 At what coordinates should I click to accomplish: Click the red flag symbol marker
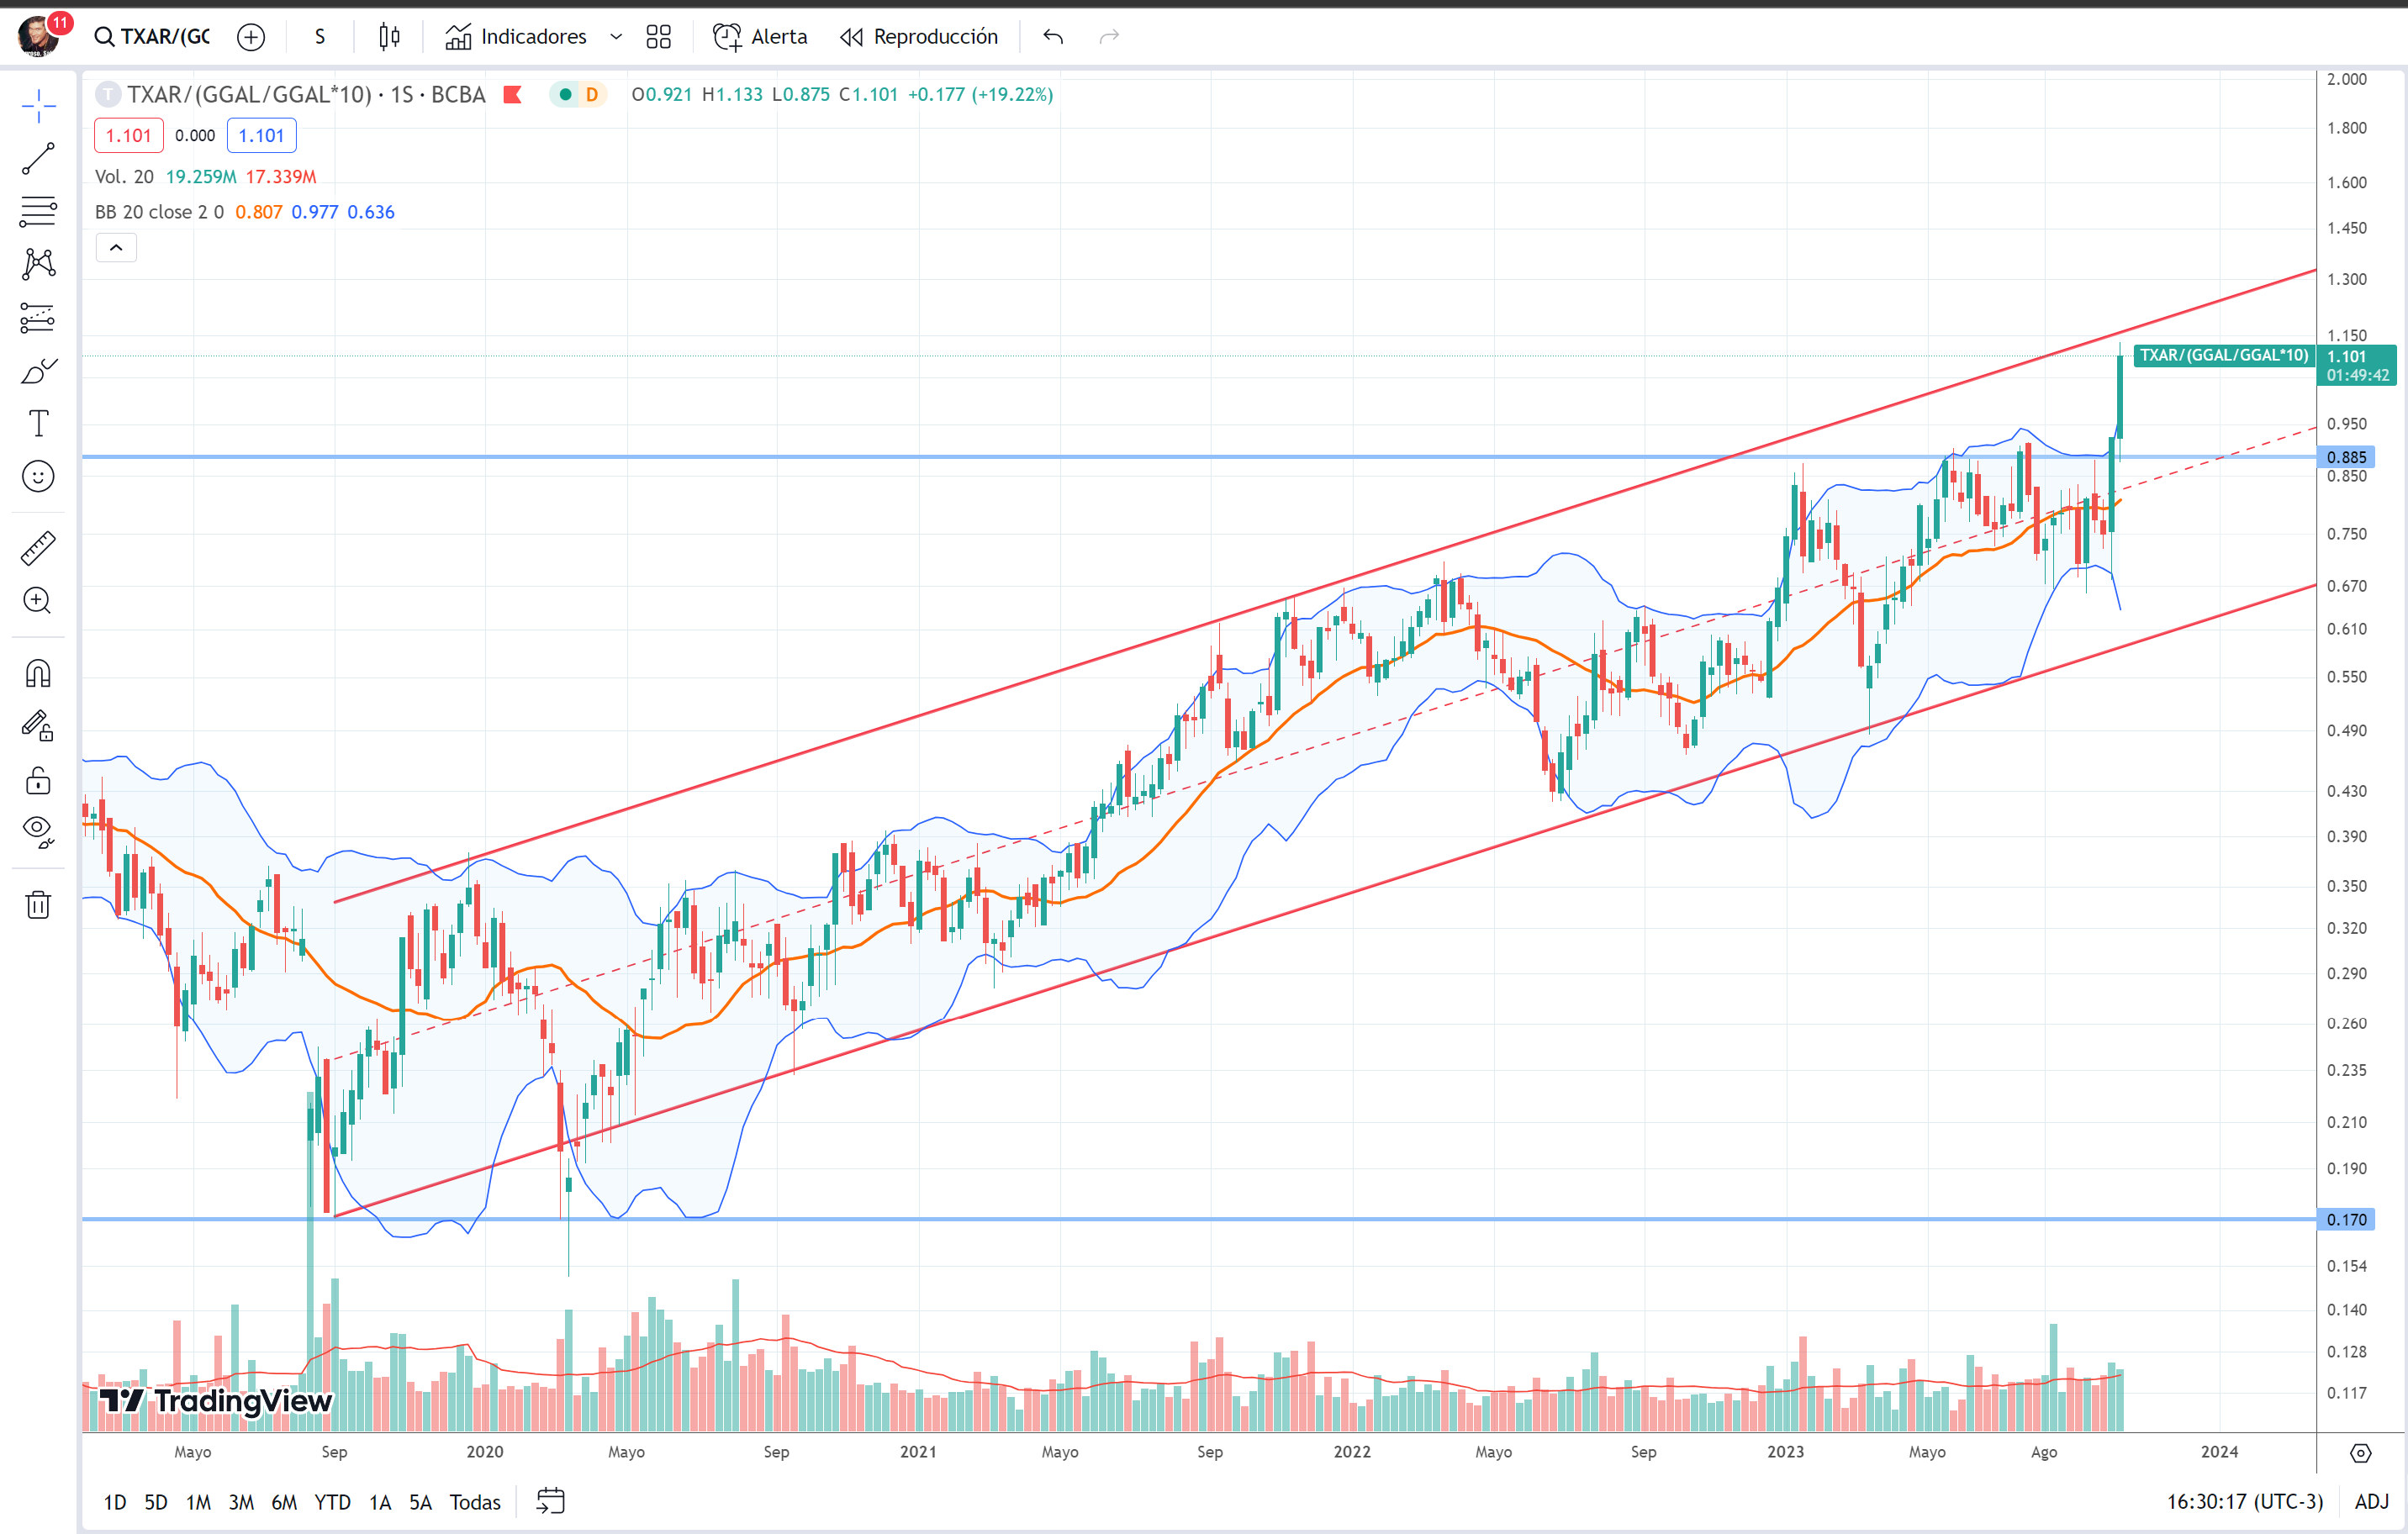[513, 95]
